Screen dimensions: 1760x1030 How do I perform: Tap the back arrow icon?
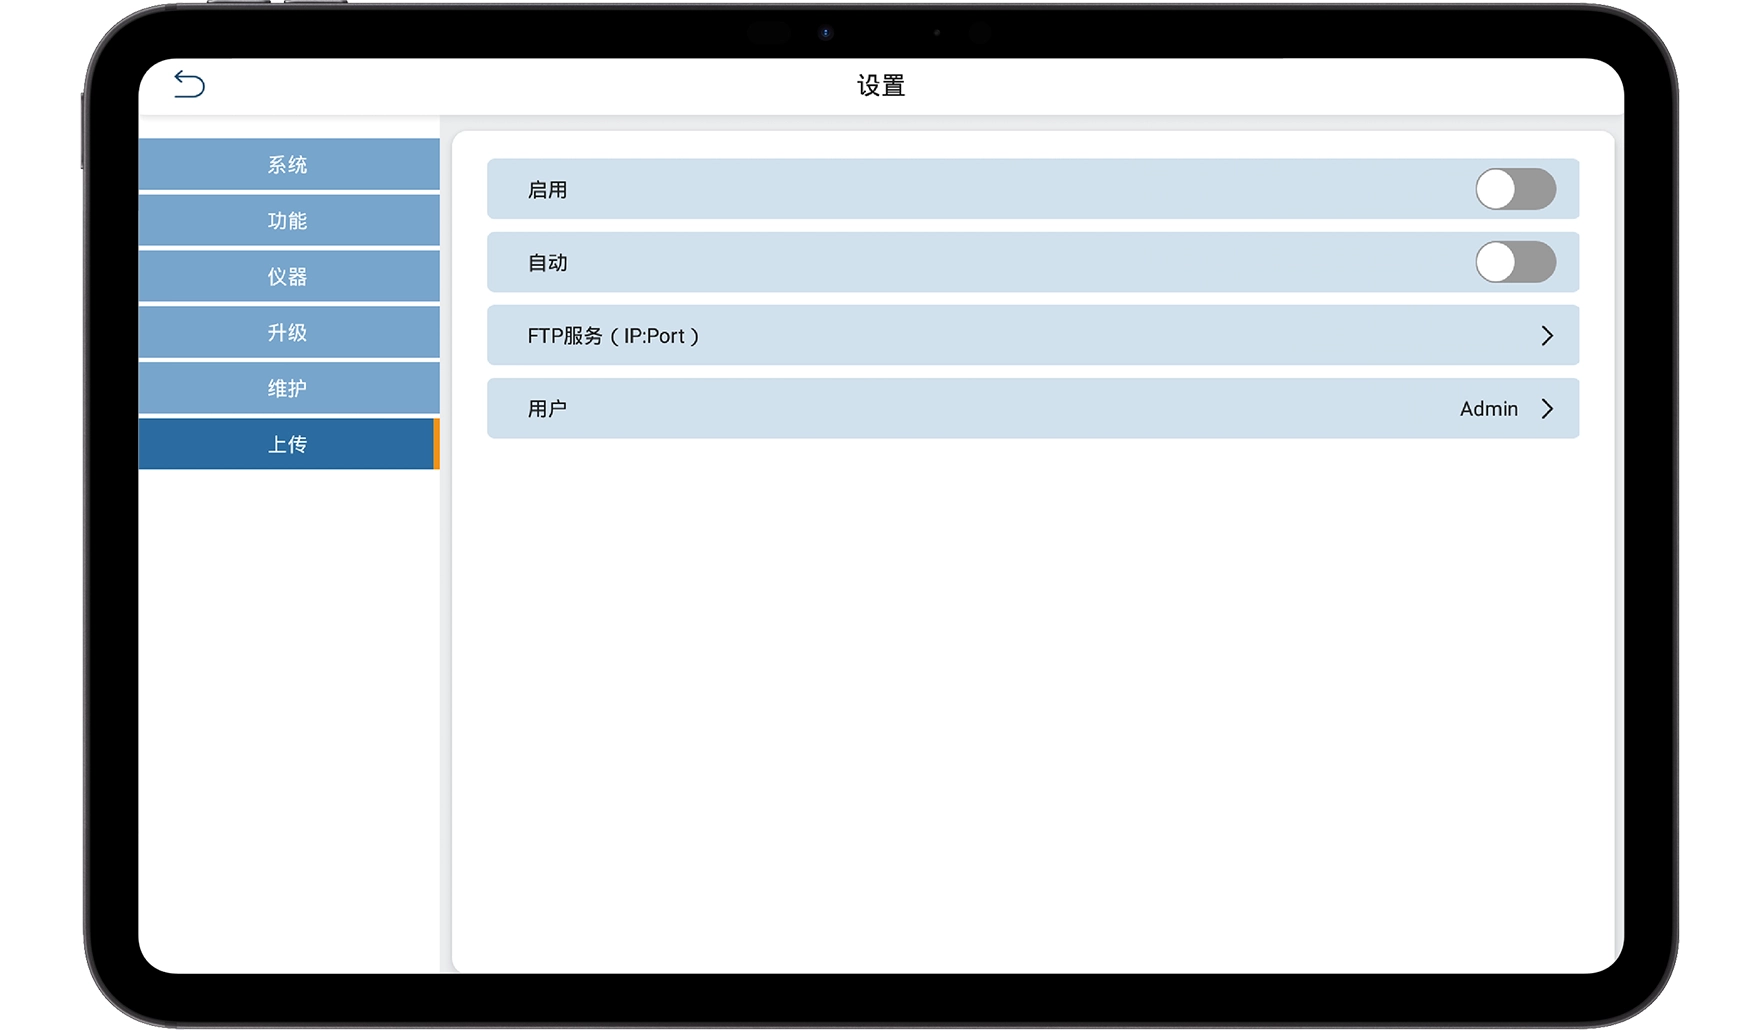point(189,84)
